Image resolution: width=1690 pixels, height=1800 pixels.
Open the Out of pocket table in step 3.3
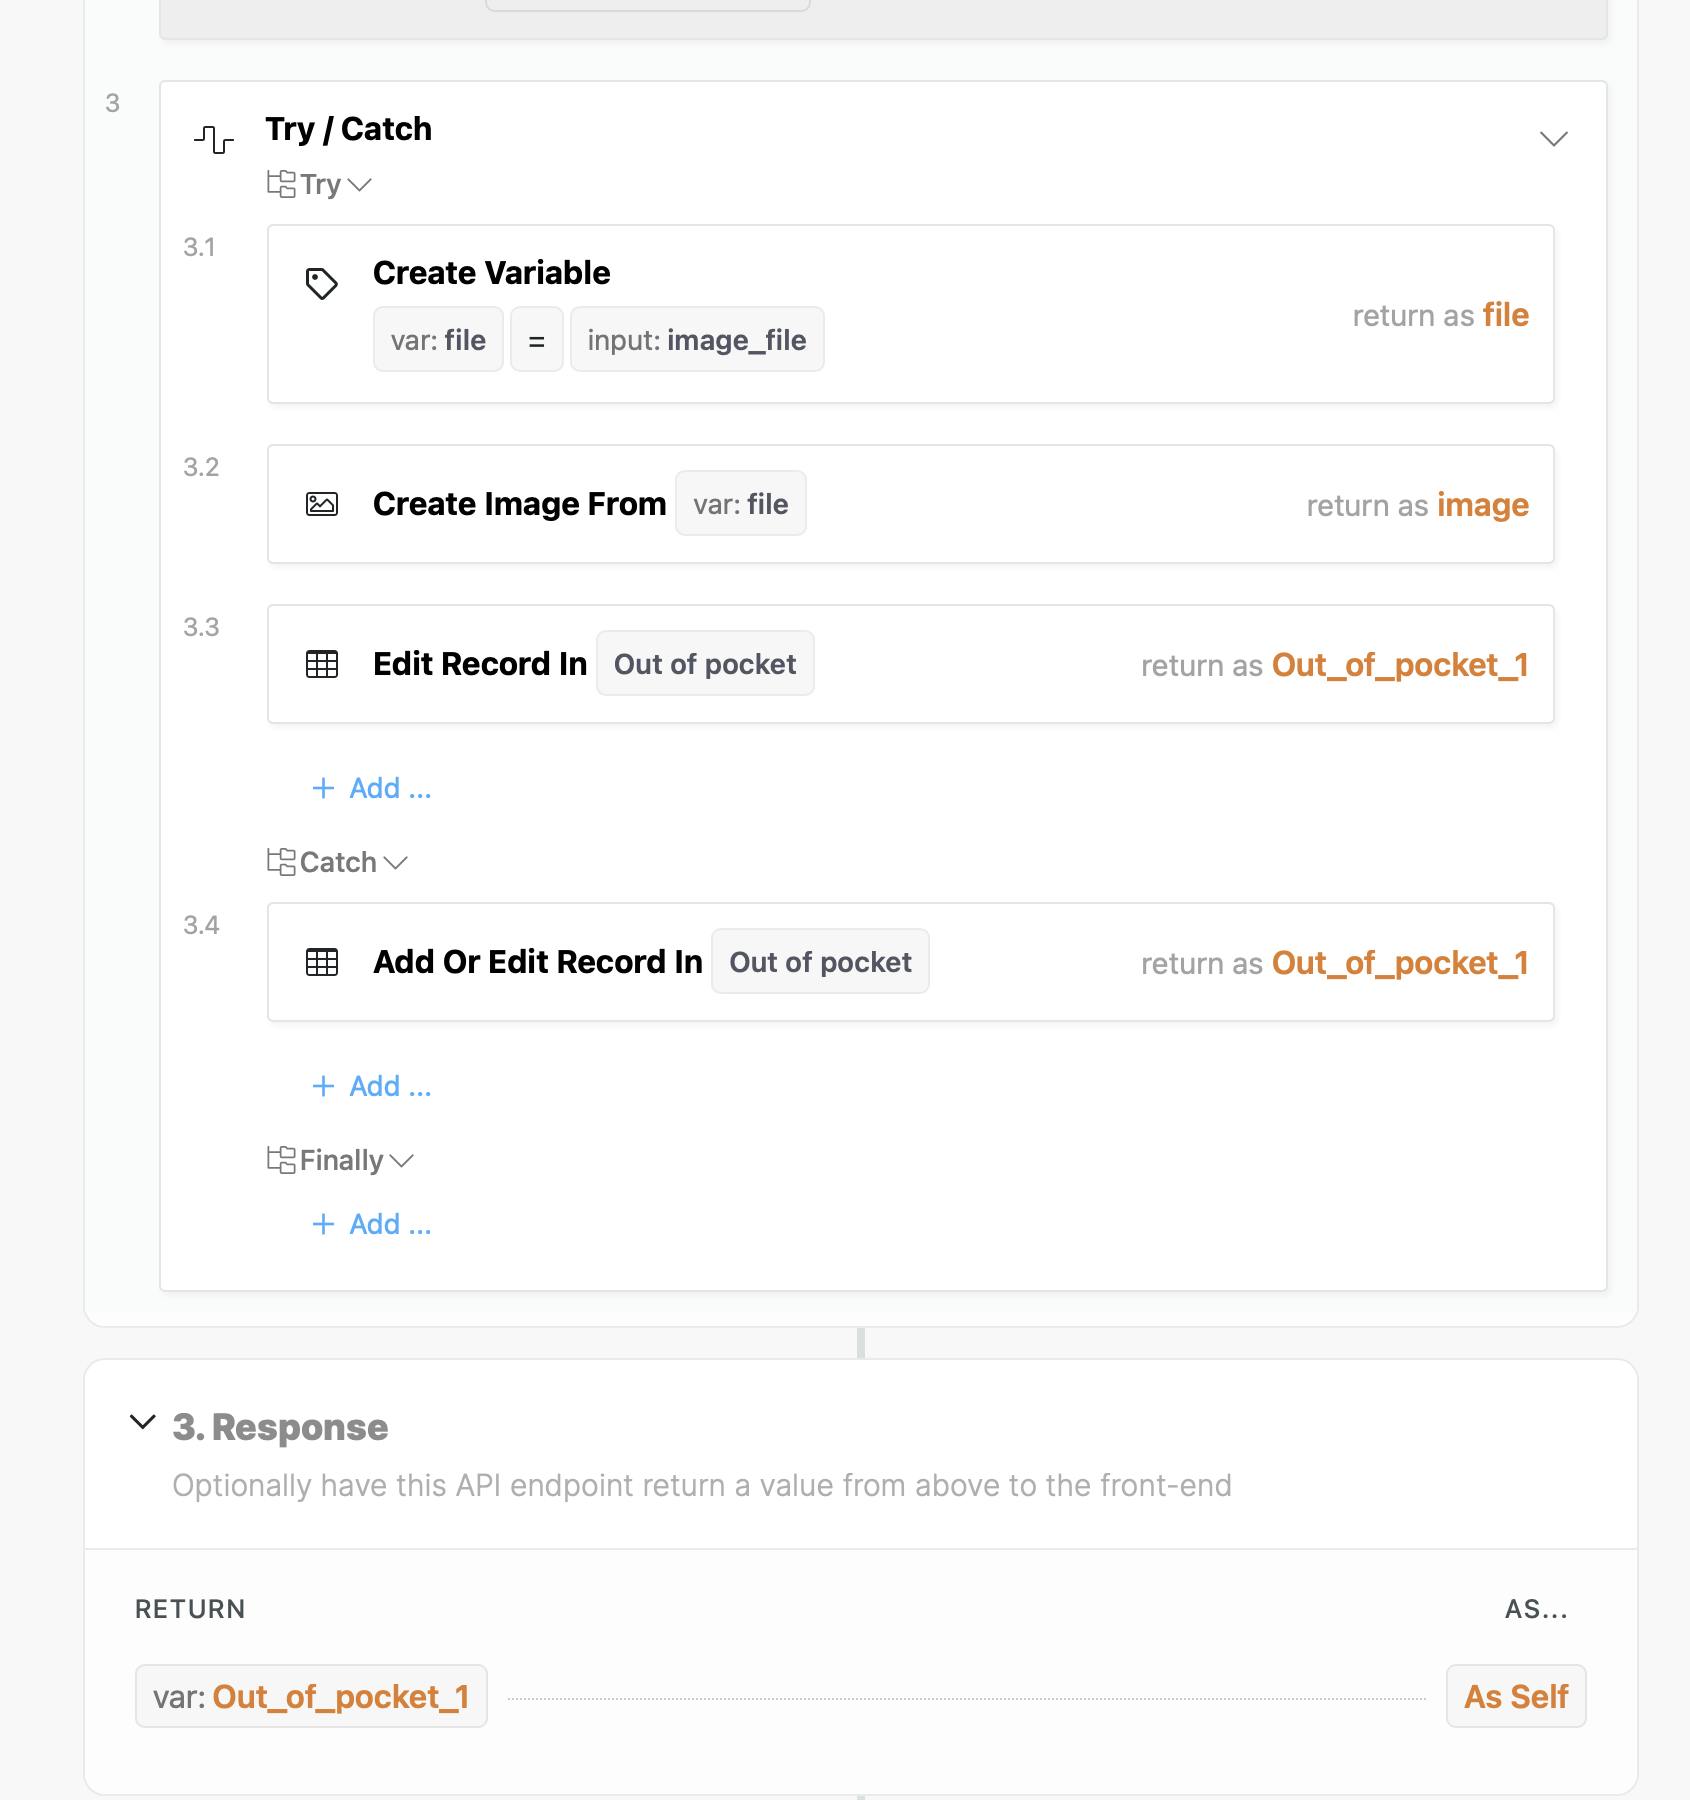(705, 663)
